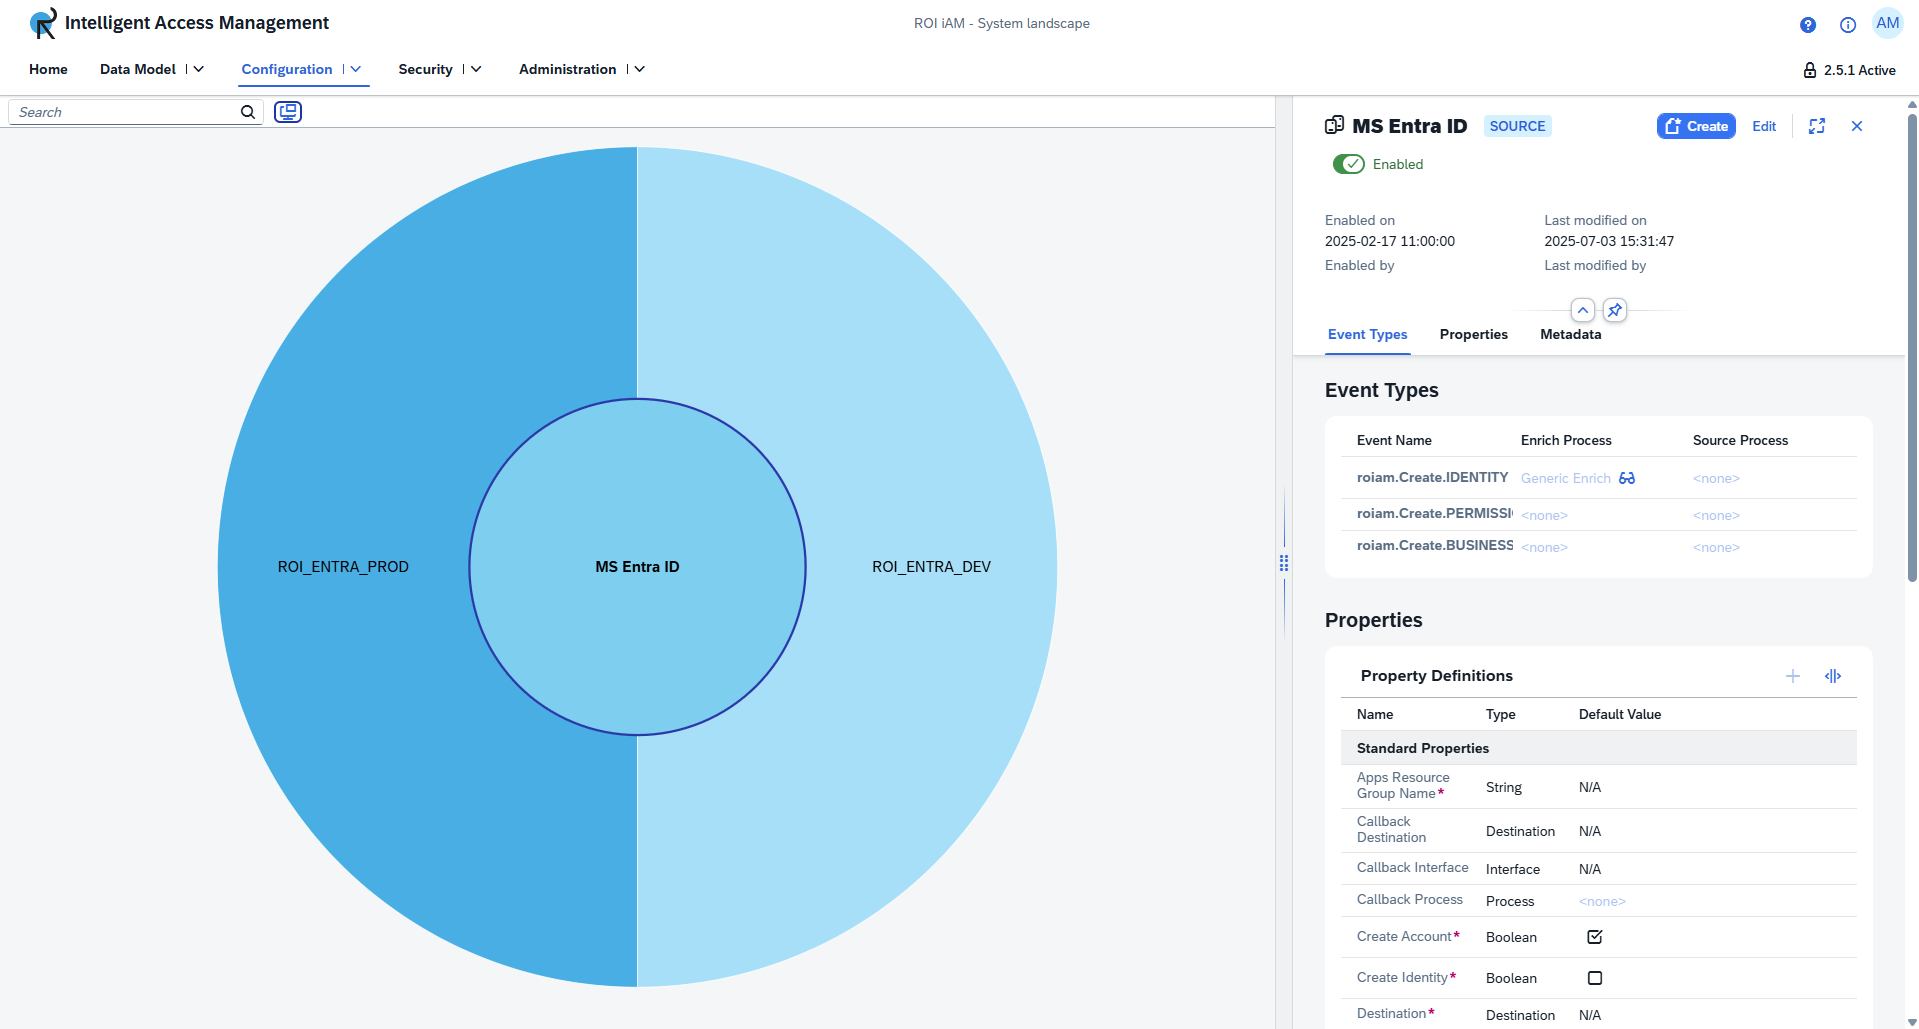
Task: Open the Data Model dropdown arrow
Action: 199,69
